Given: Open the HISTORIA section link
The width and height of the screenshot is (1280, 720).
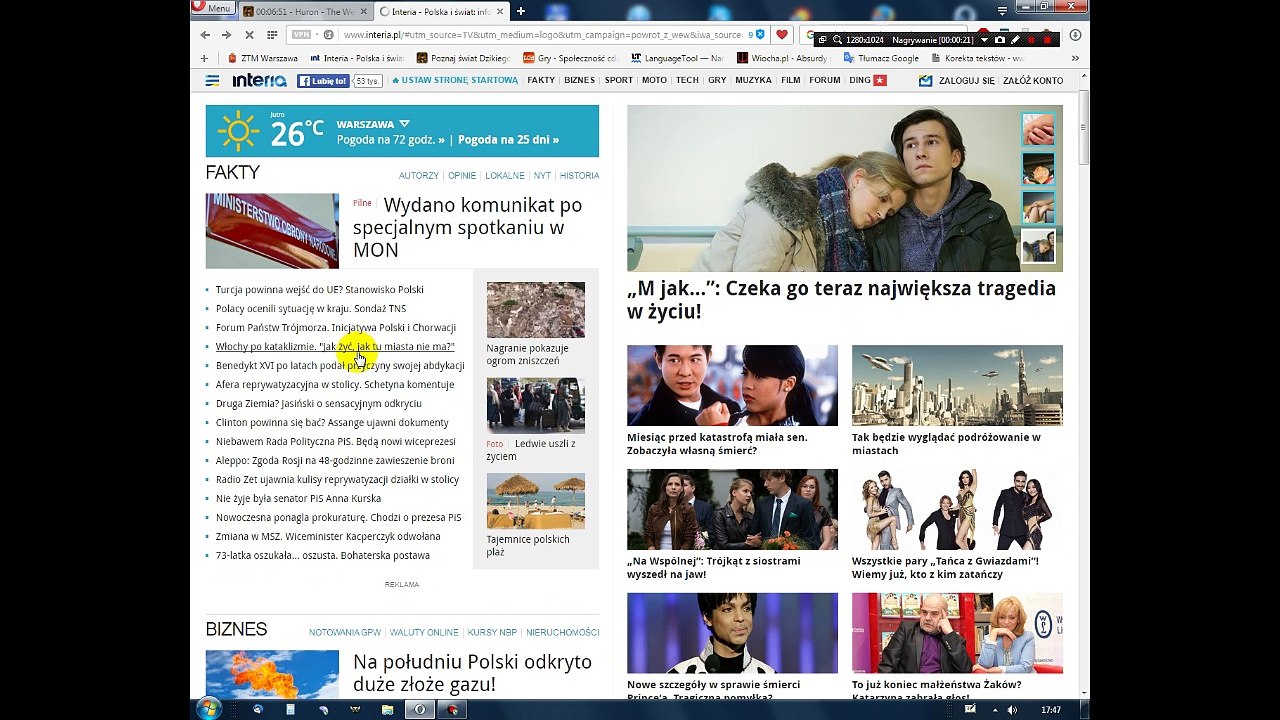Looking at the screenshot, I should point(579,175).
